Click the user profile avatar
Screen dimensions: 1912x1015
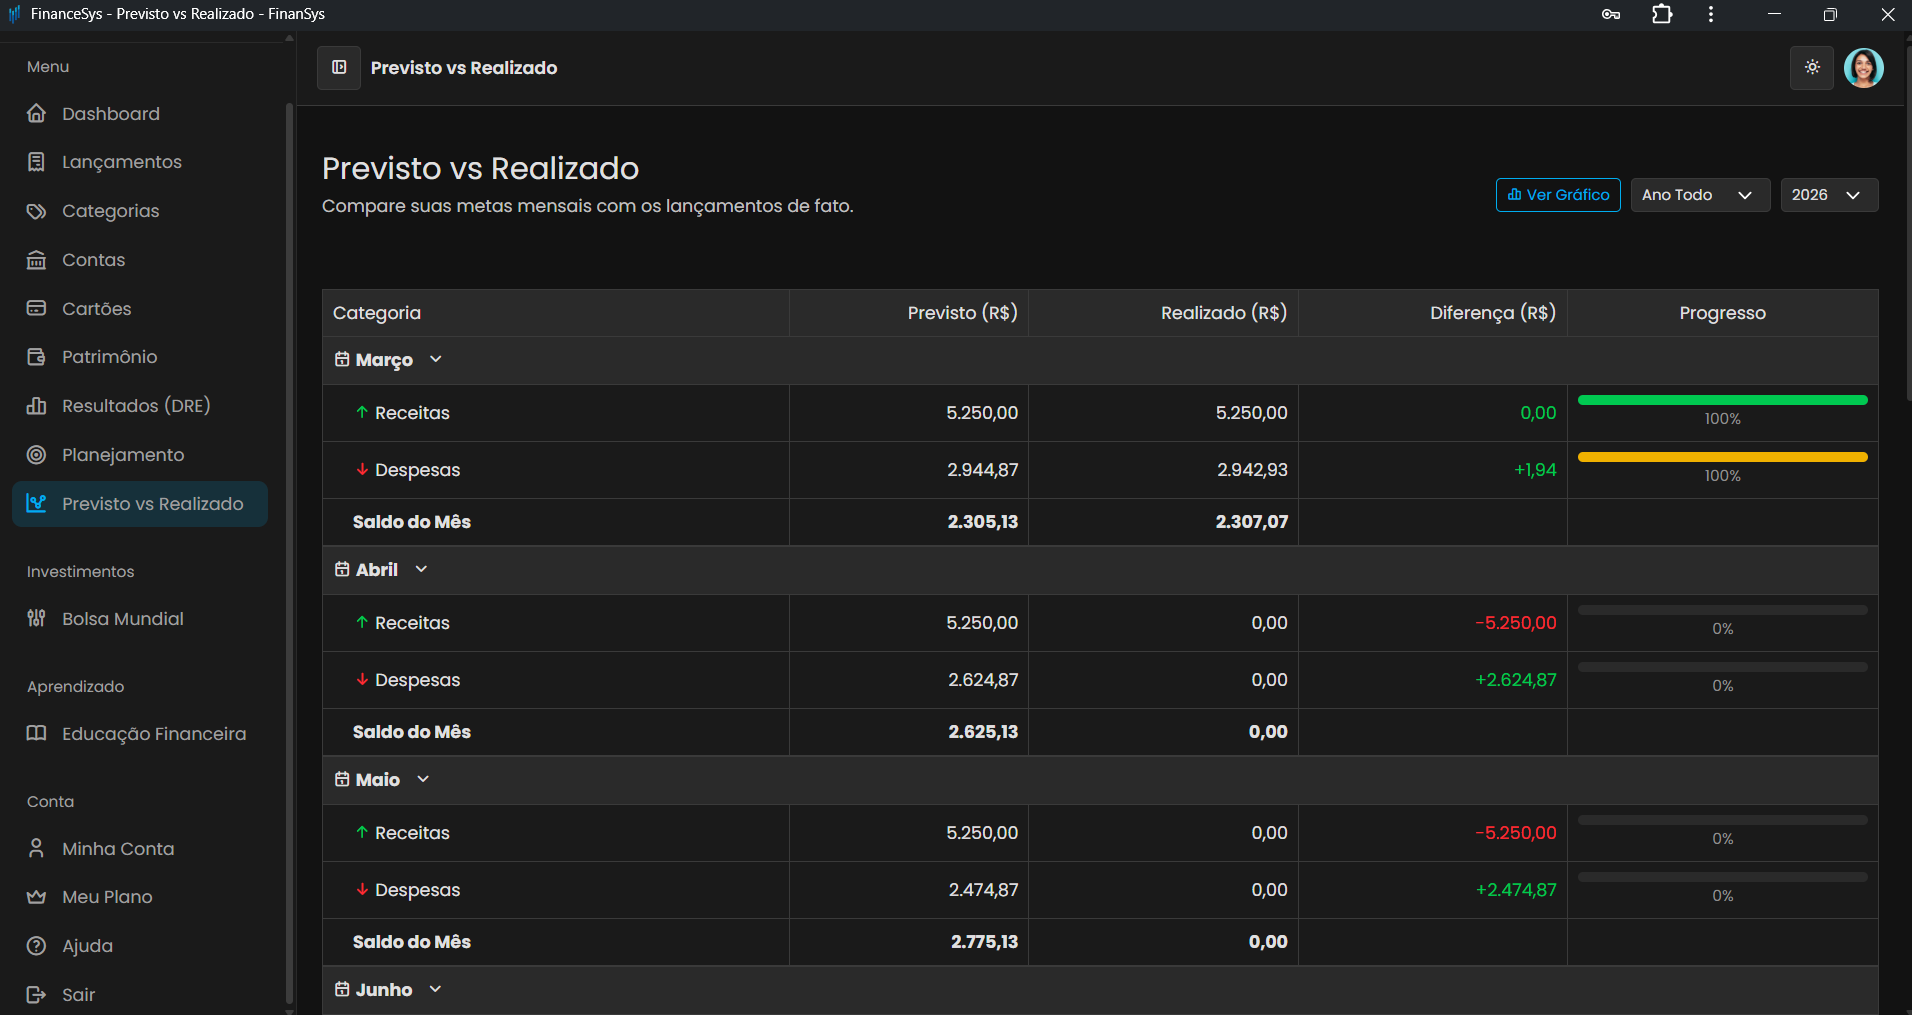[1863, 68]
